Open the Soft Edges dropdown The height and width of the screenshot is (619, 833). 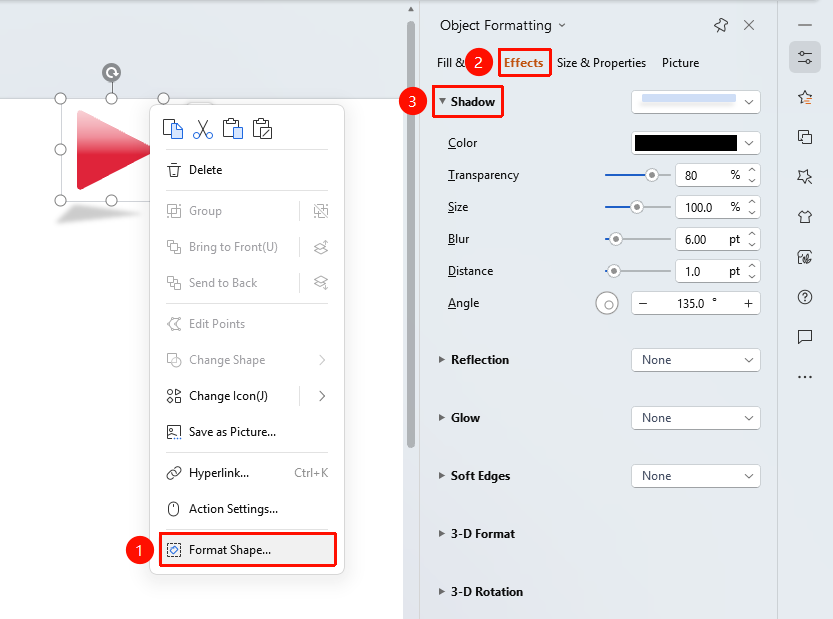pyautogui.click(x=696, y=476)
